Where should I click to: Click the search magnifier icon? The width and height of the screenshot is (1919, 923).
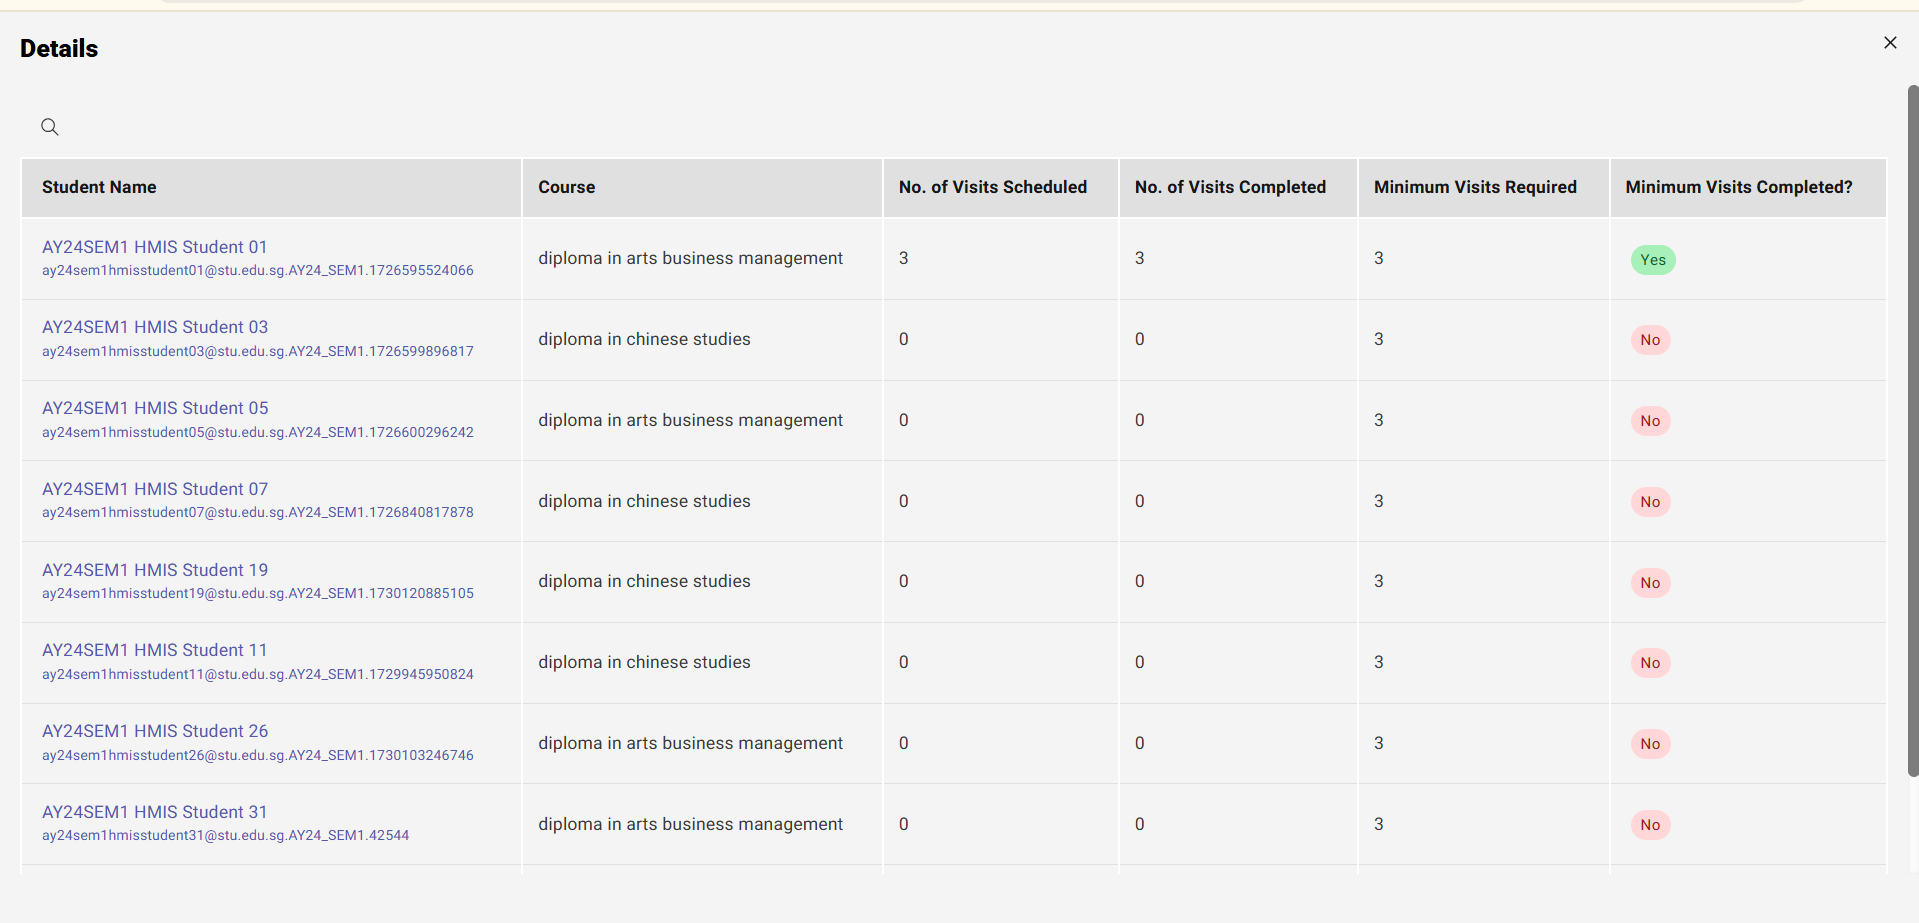[50, 127]
